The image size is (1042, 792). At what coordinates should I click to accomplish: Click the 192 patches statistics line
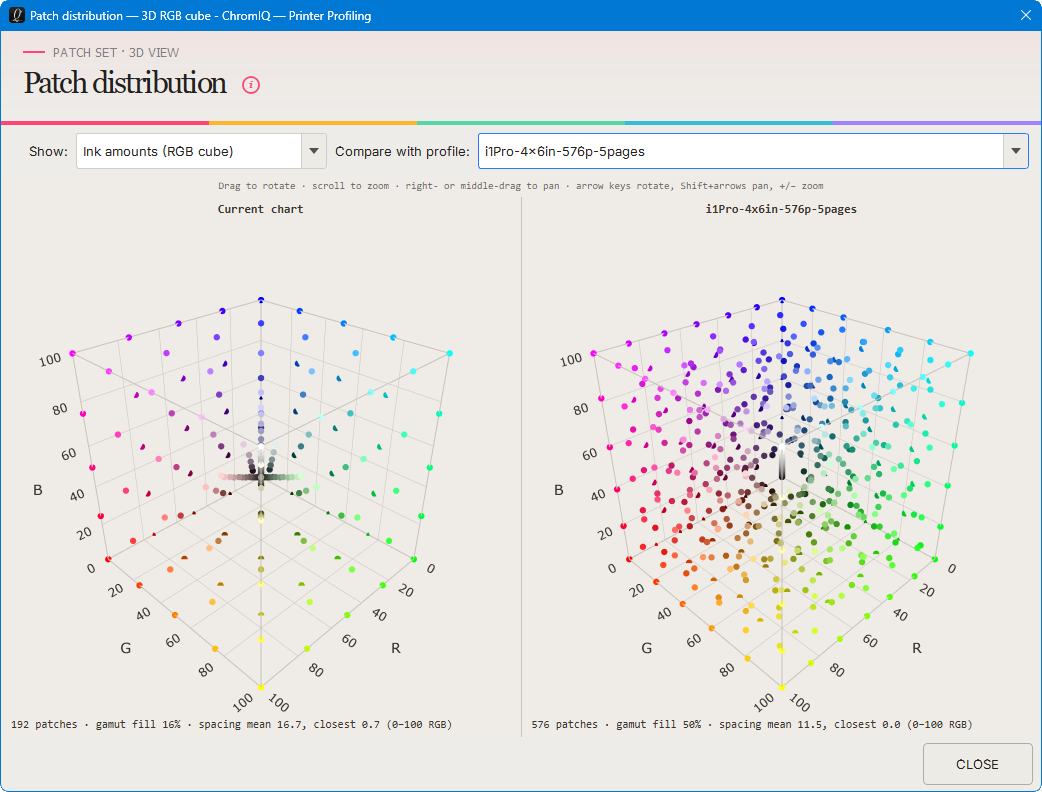tap(231, 724)
